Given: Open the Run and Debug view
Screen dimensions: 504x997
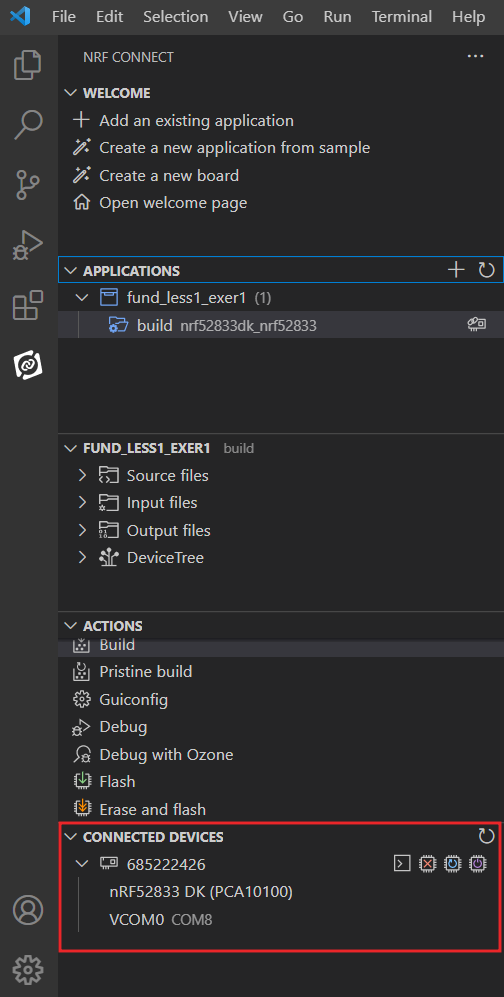Looking at the screenshot, I should pyautogui.click(x=28, y=245).
